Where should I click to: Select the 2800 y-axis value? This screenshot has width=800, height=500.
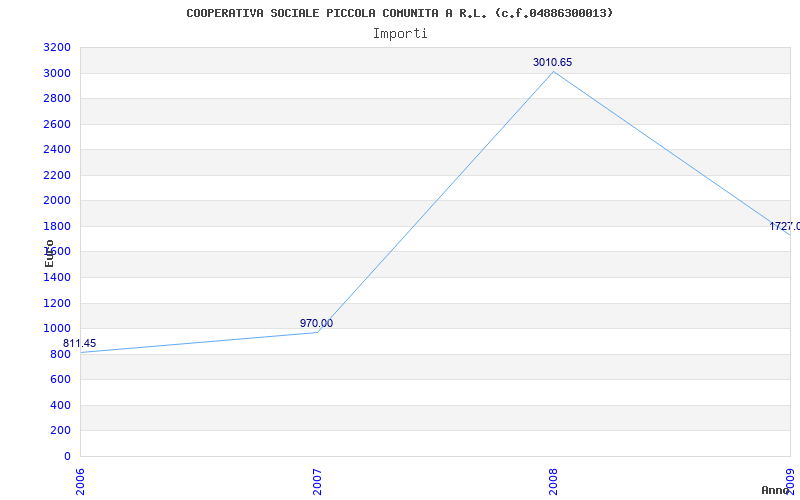coord(57,98)
